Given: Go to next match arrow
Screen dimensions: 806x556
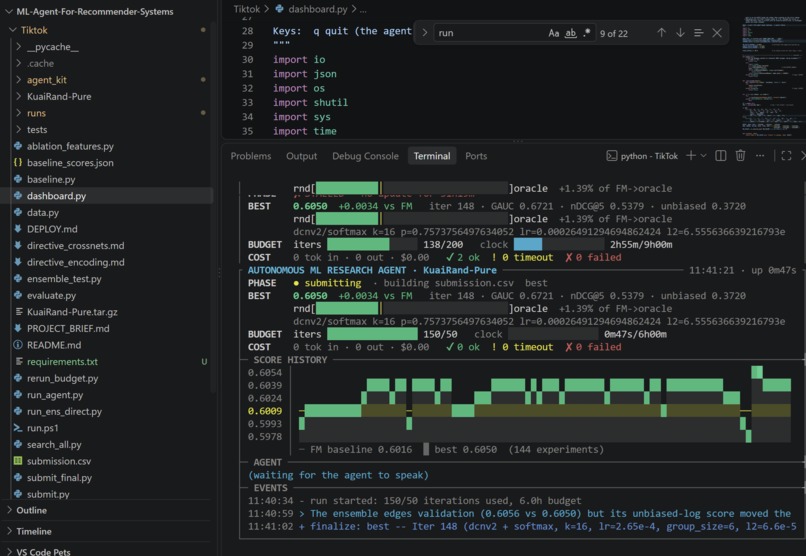Looking at the screenshot, I should (x=680, y=33).
